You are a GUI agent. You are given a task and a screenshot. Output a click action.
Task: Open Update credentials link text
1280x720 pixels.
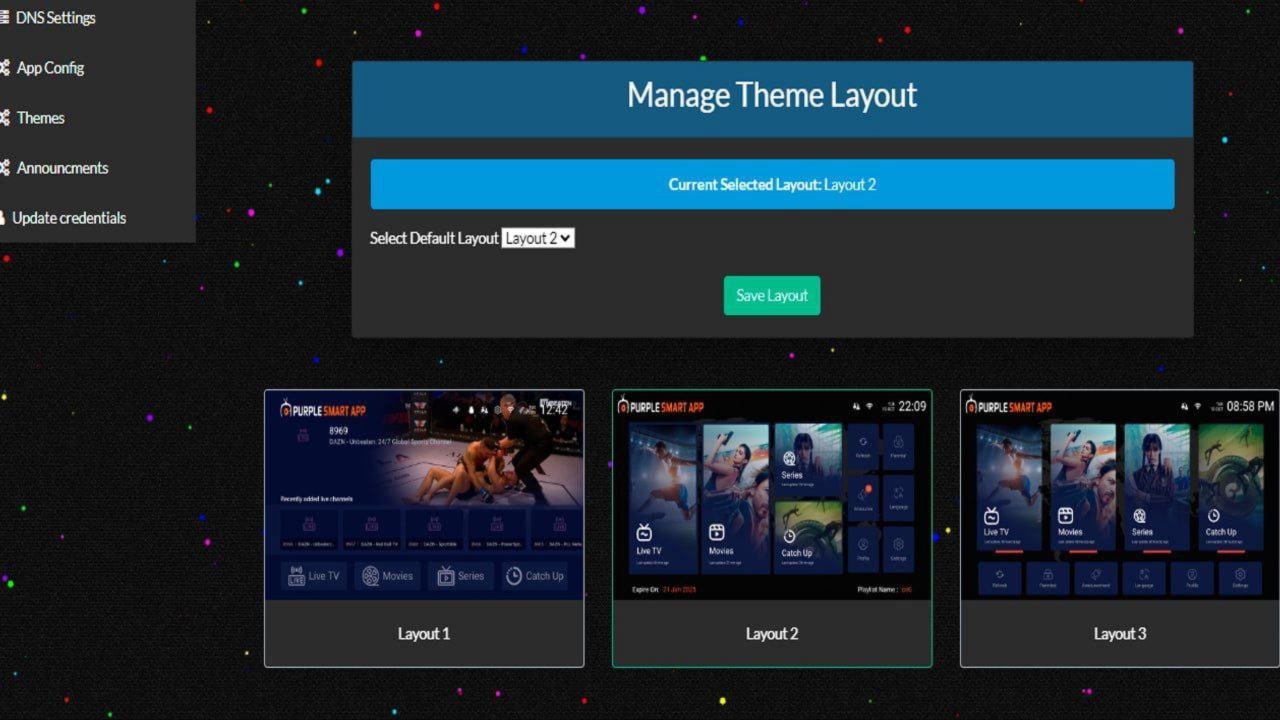[69, 218]
